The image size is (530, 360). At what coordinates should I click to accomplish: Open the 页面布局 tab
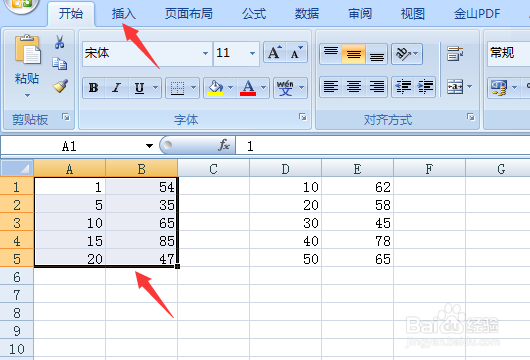point(189,14)
